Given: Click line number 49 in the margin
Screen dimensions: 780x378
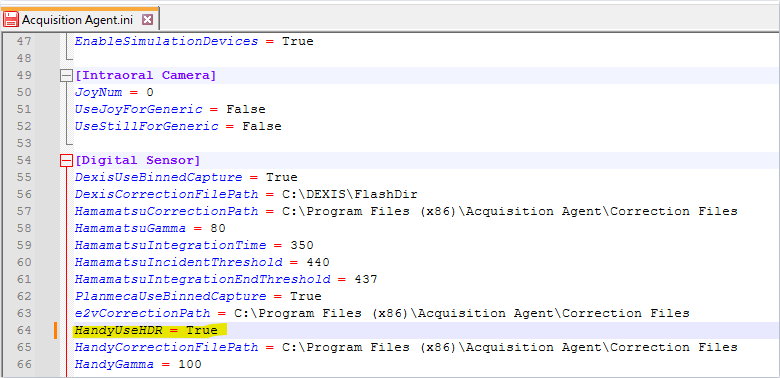Looking at the screenshot, I should click(24, 76).
